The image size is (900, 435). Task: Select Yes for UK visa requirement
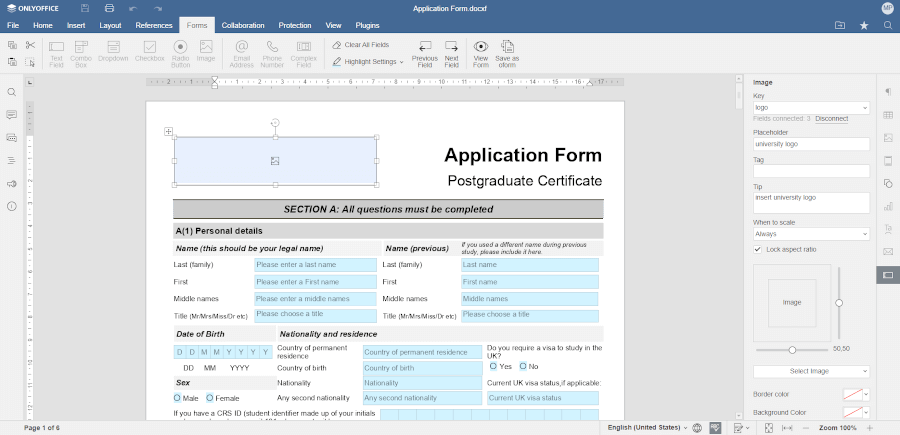click(493, 366)
